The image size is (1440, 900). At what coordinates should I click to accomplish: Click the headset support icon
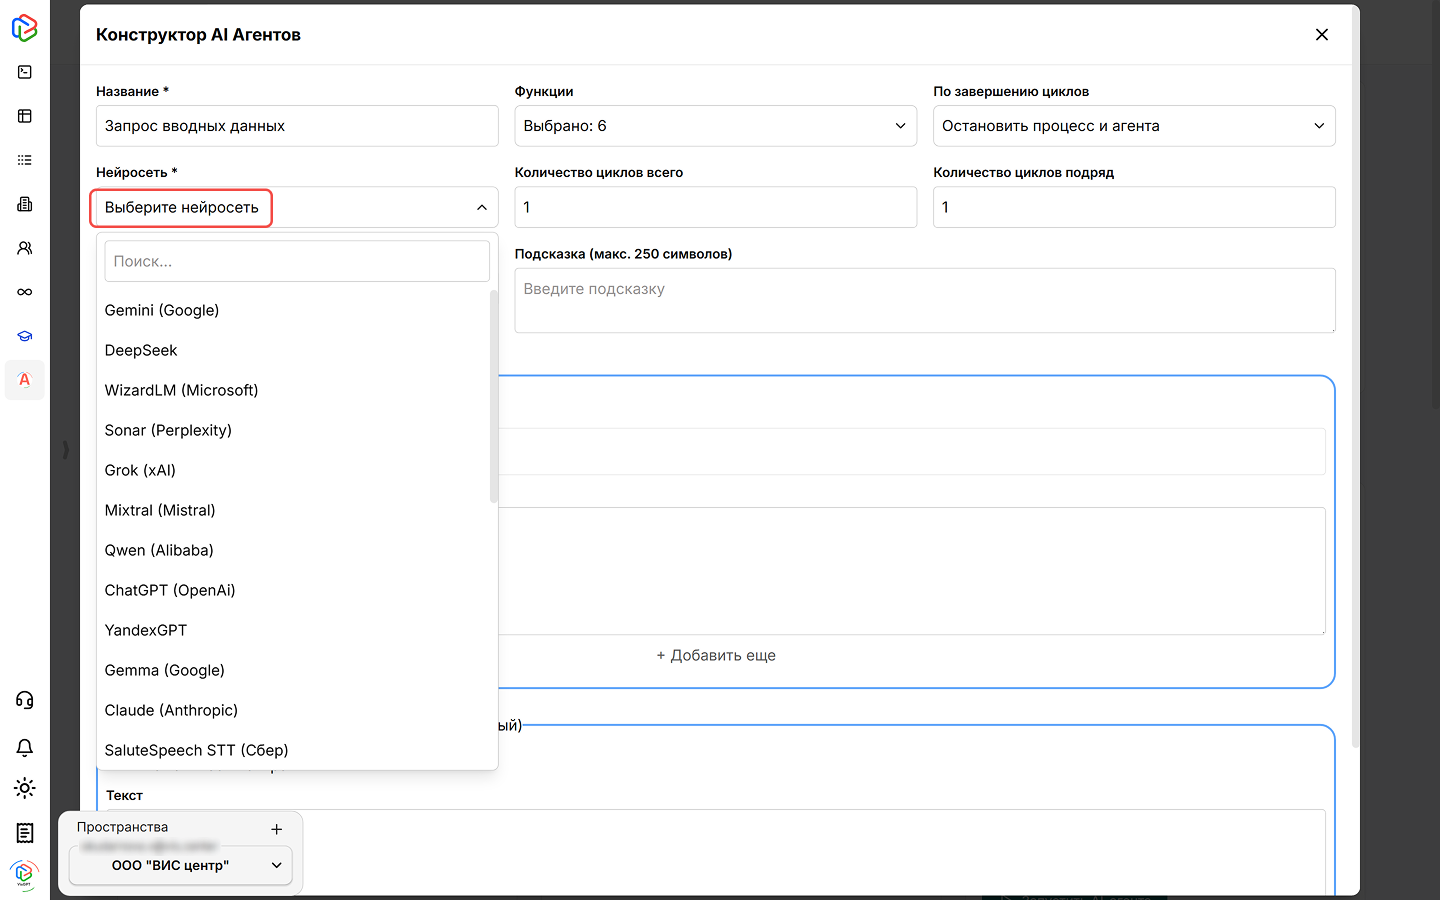click(25, 700)
